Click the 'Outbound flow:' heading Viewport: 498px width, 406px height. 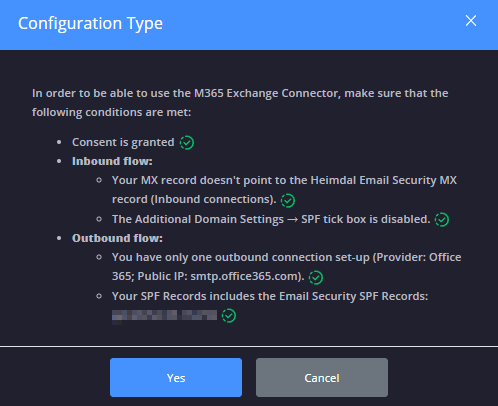117,238
